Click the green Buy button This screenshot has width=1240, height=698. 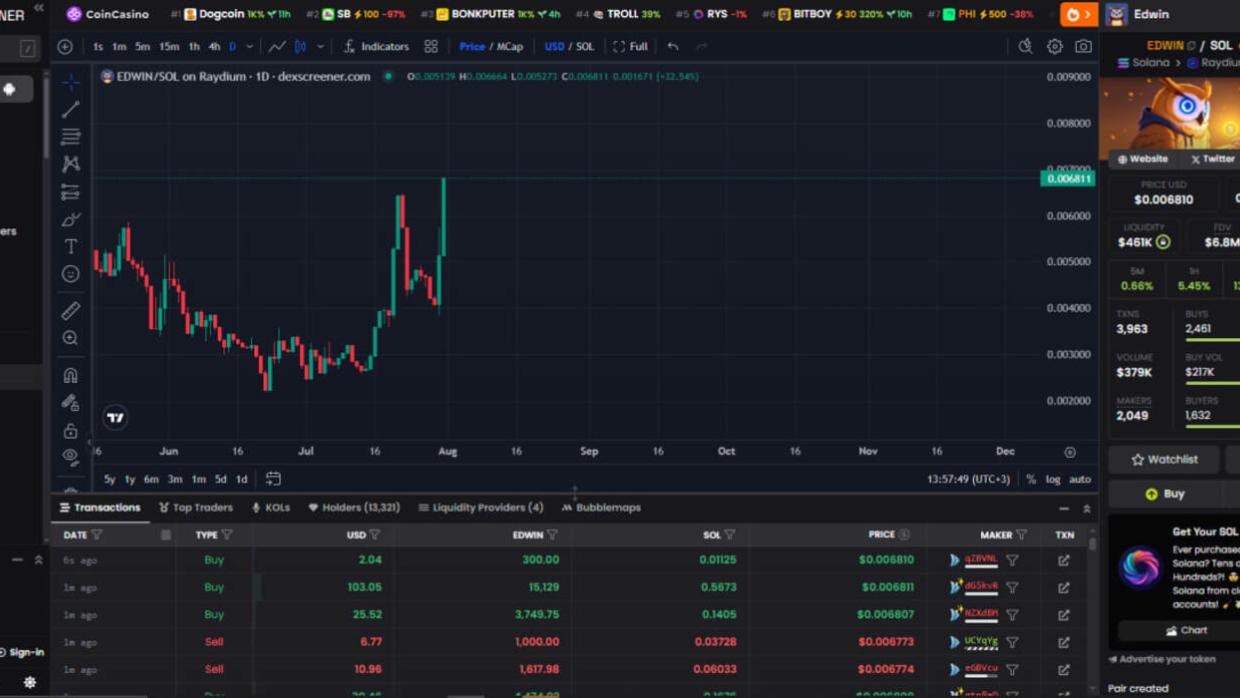tap(1164, 494)
